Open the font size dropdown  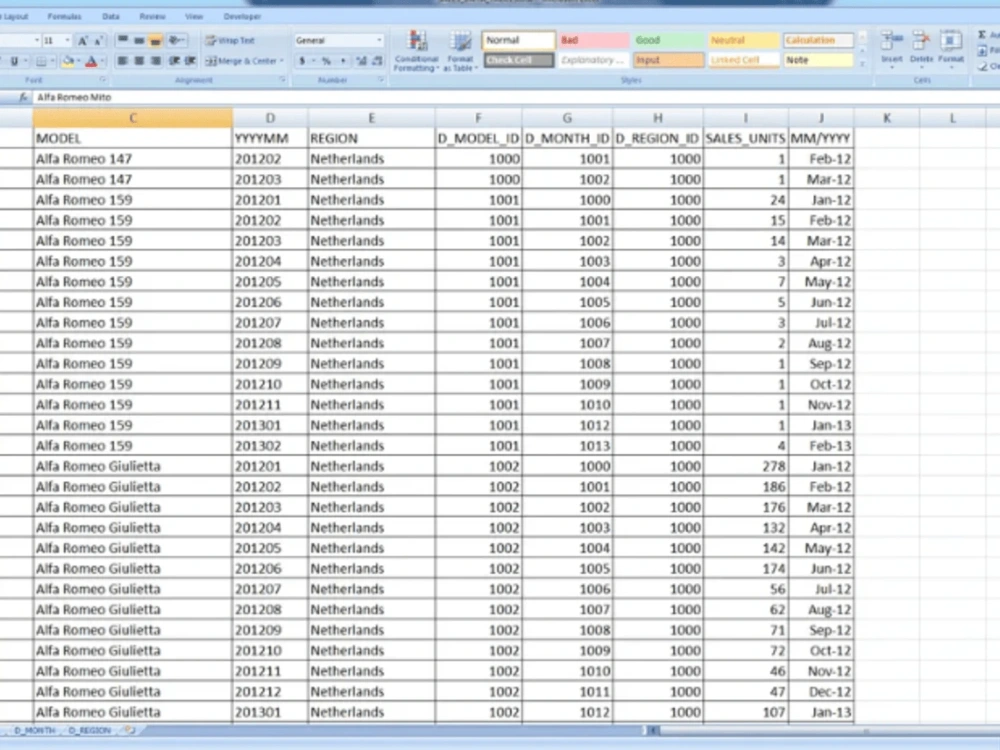66,41
